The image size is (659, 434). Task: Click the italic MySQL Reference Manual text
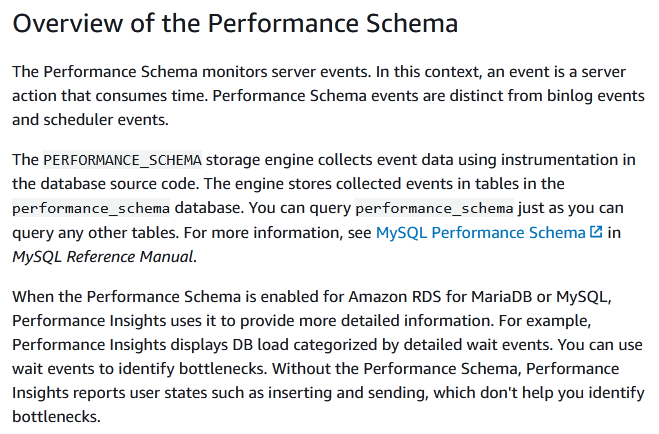[x=103, y=256]
